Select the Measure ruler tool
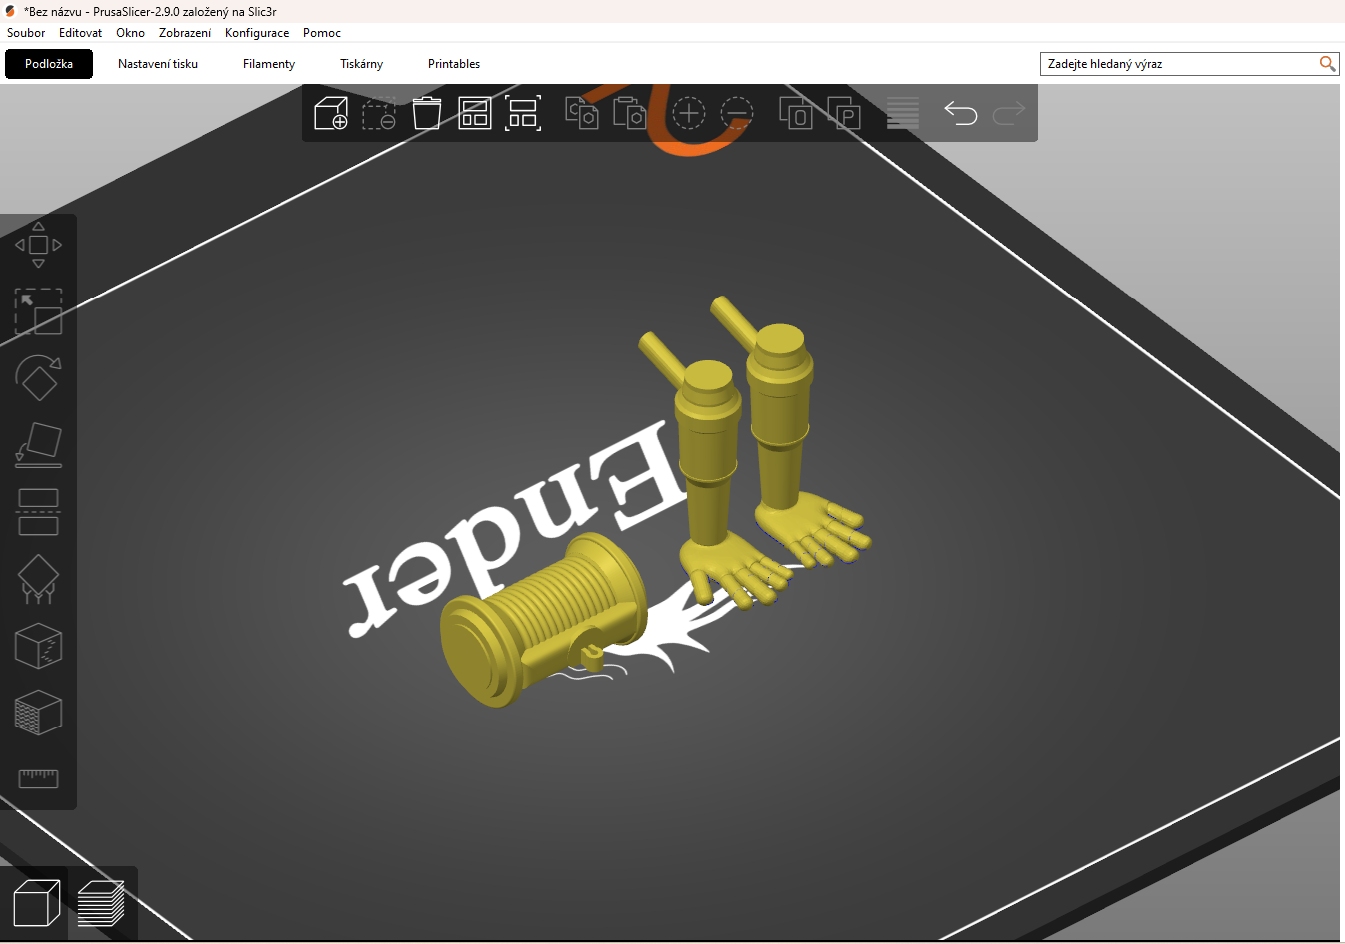Image resolution: width=1345 pixels, height=944 pixels. coord(38,778)
